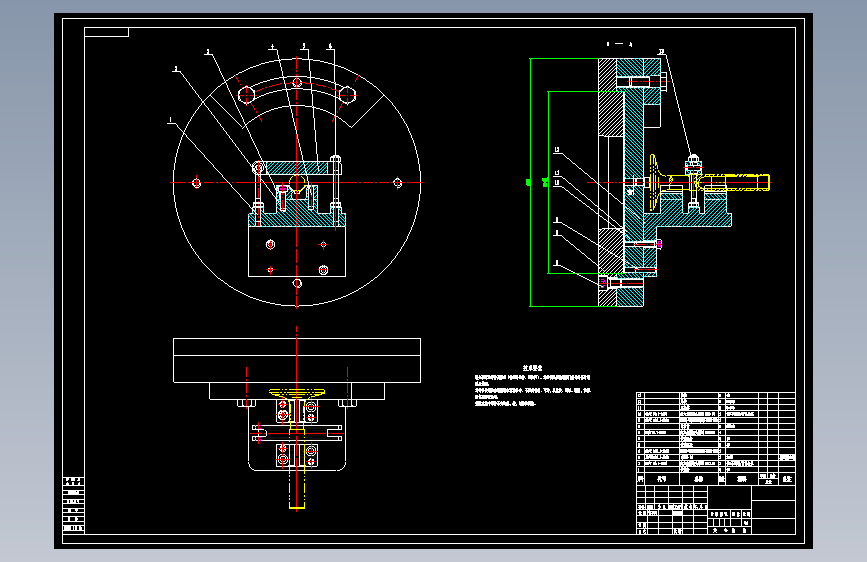Click the right bolt hole on the disc centerline
The image size is (867, 562).
398,183
